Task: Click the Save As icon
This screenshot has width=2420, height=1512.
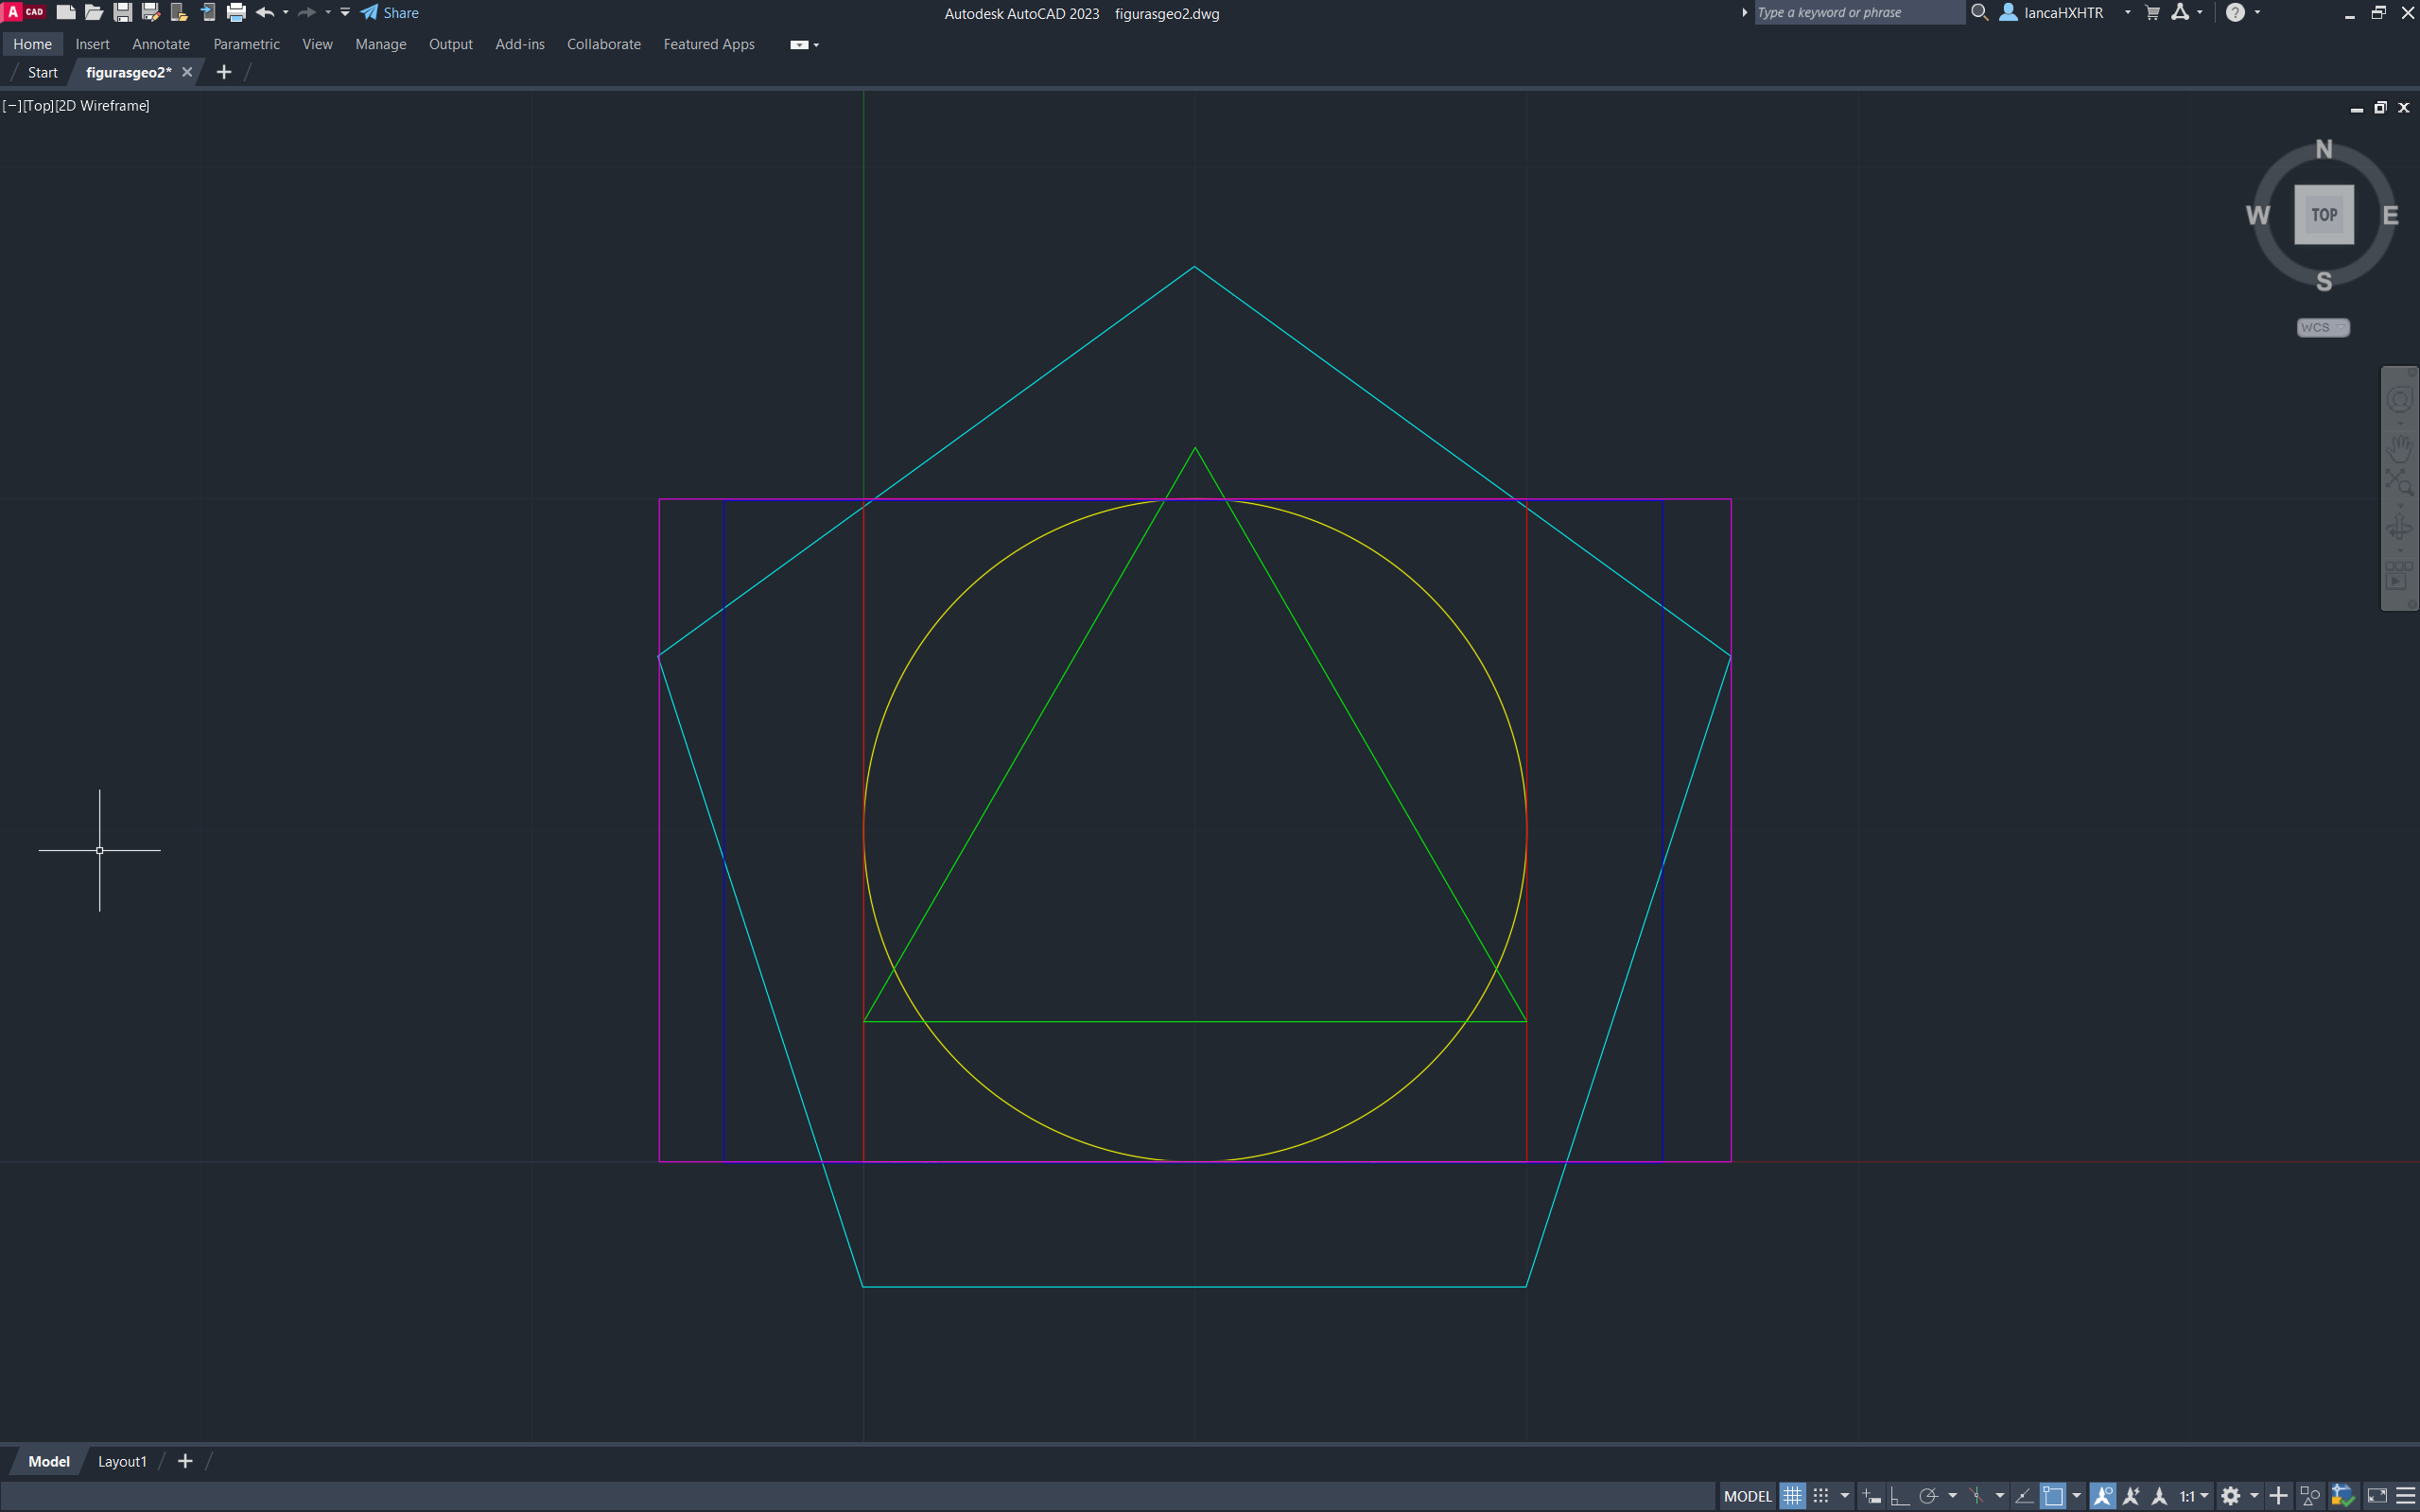Action: 151,13
